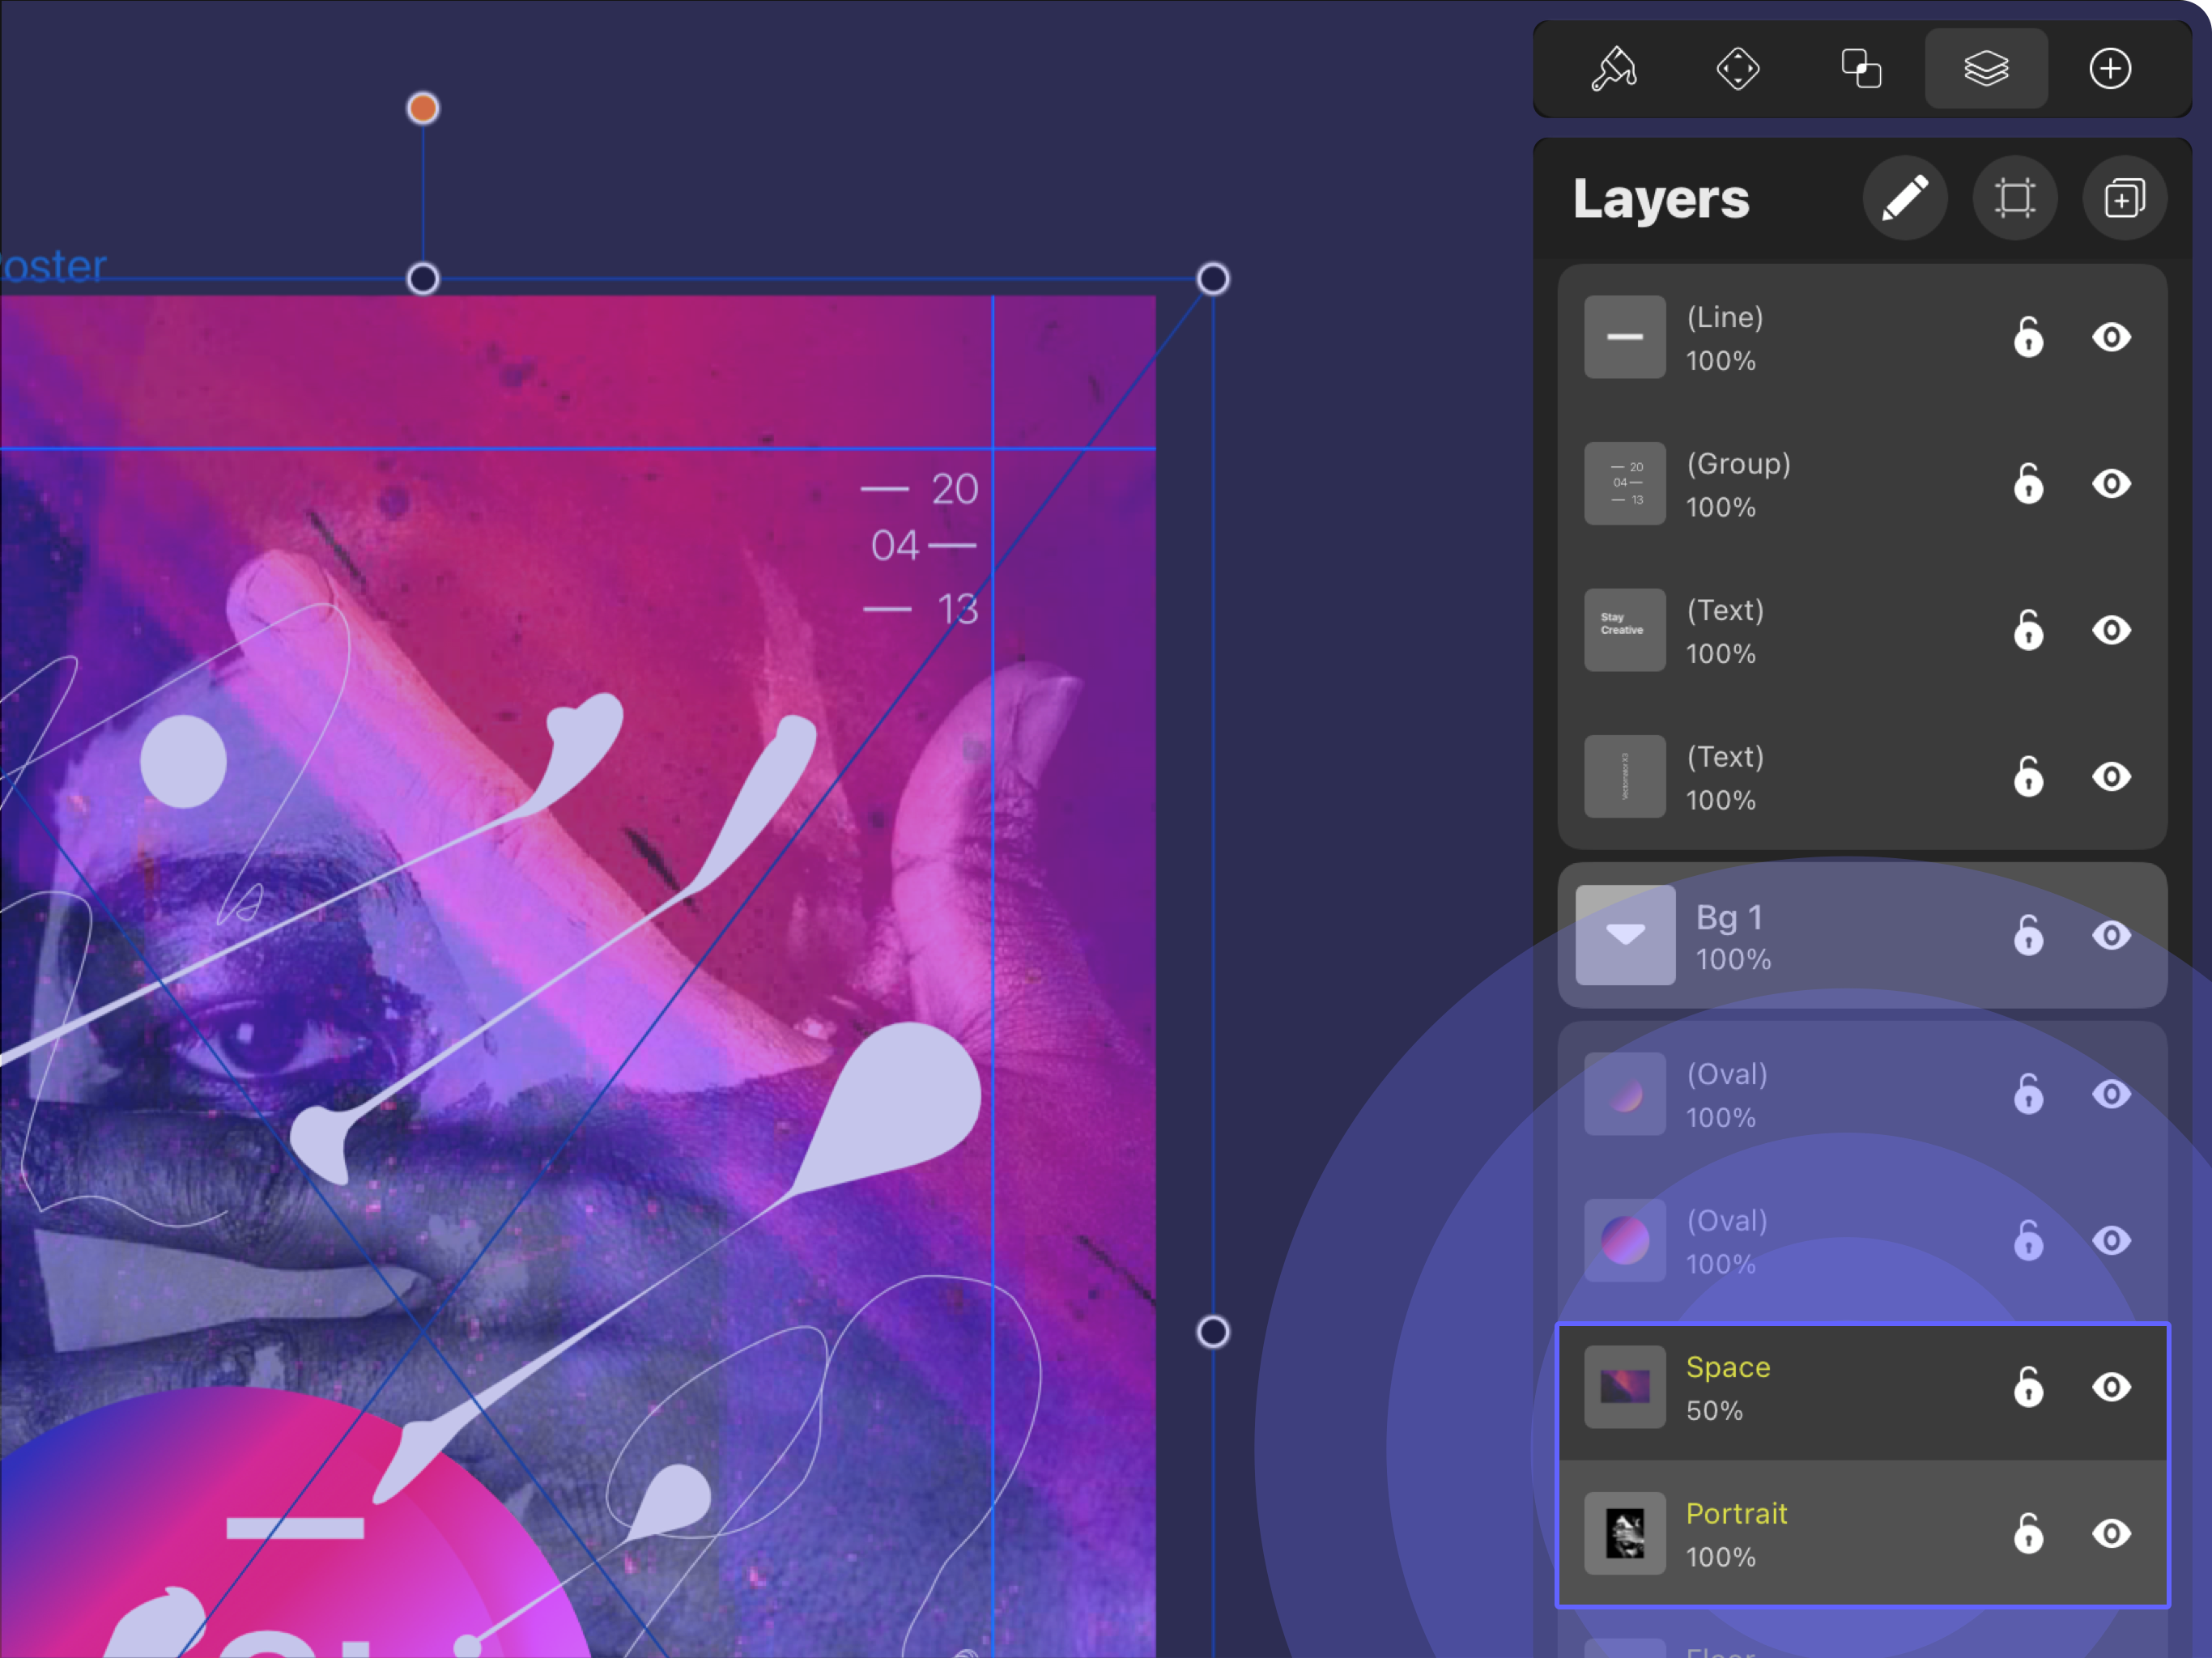This screenshot has width=2212, height=1658.
Task: Select the Stay Creative text thumbnail
Action: (x=1625, y=630)
